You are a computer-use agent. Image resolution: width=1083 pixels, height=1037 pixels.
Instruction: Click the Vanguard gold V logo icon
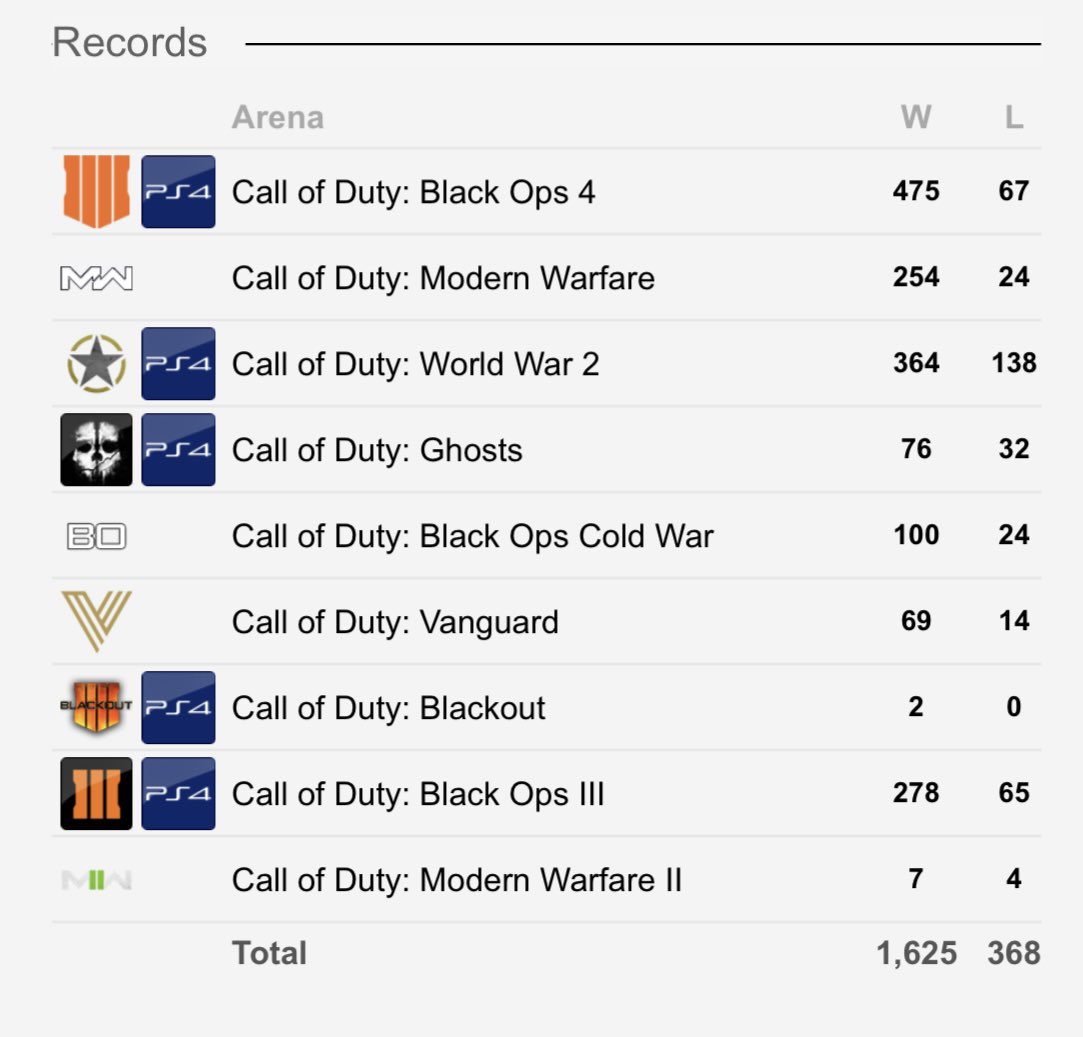[96, 621]
